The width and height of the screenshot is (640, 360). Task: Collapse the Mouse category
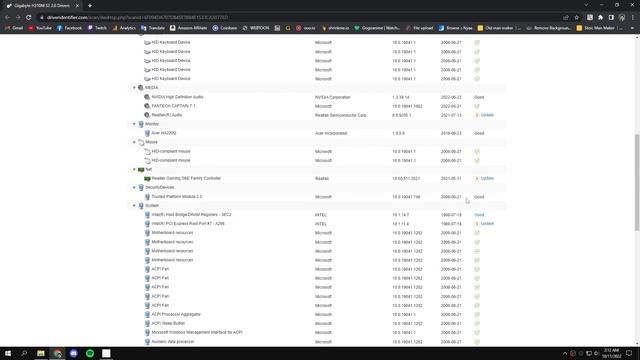click(x=134, y=142)
